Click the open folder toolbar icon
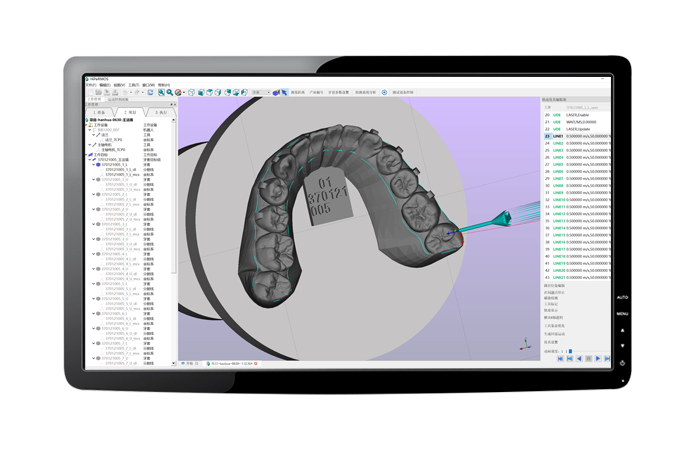This screenshot has height=450, width=696. click(x=99, y=92)
